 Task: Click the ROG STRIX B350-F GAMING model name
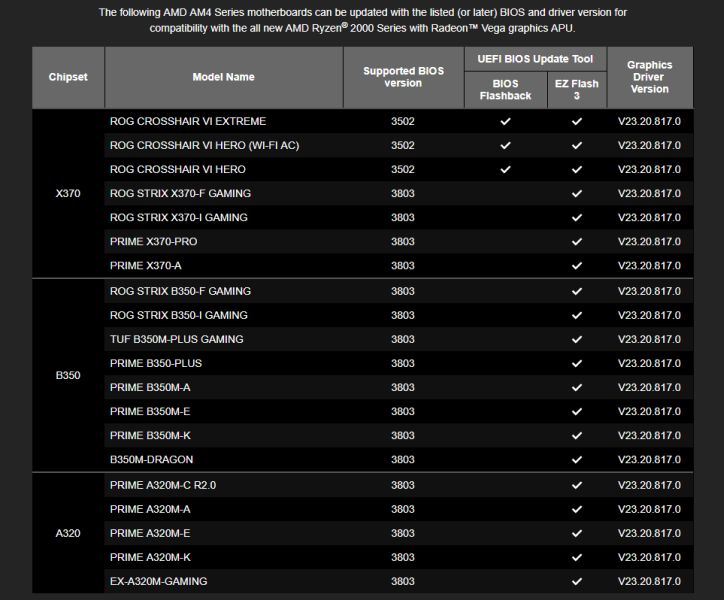(180, 291)
